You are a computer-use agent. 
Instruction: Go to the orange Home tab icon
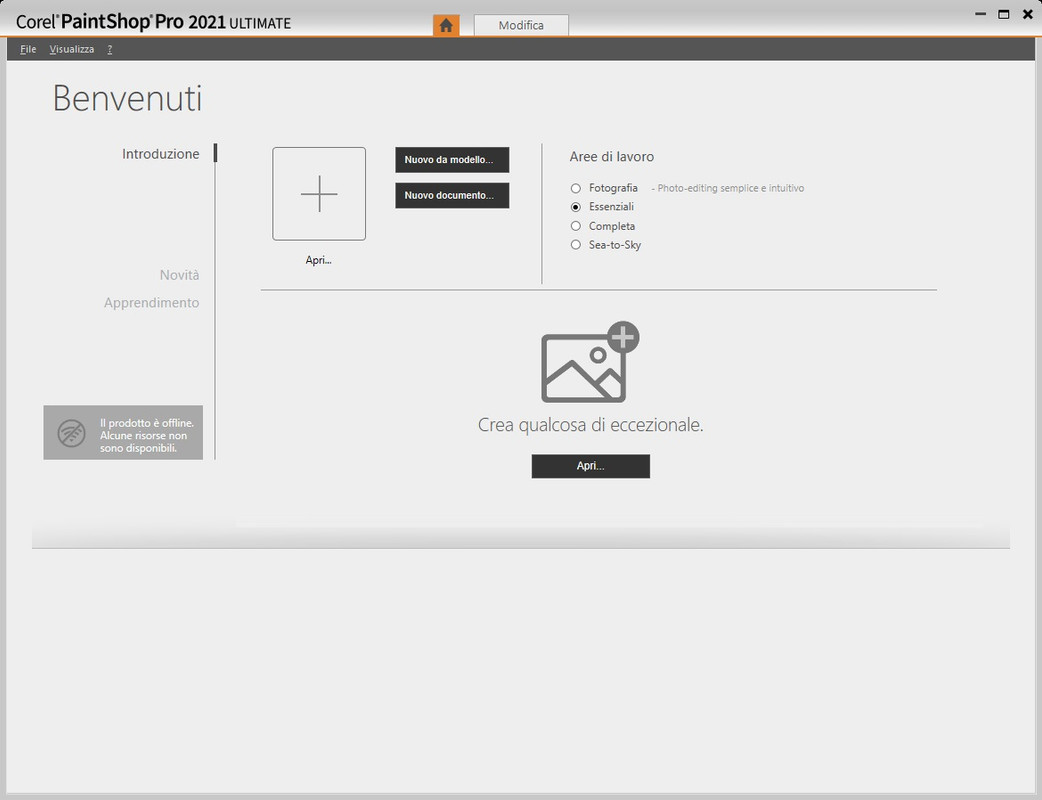446,25
